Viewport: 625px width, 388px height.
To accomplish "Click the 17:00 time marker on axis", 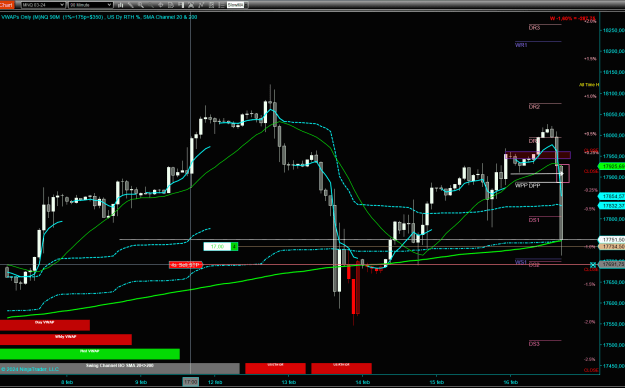I will [x=191, y=382].
